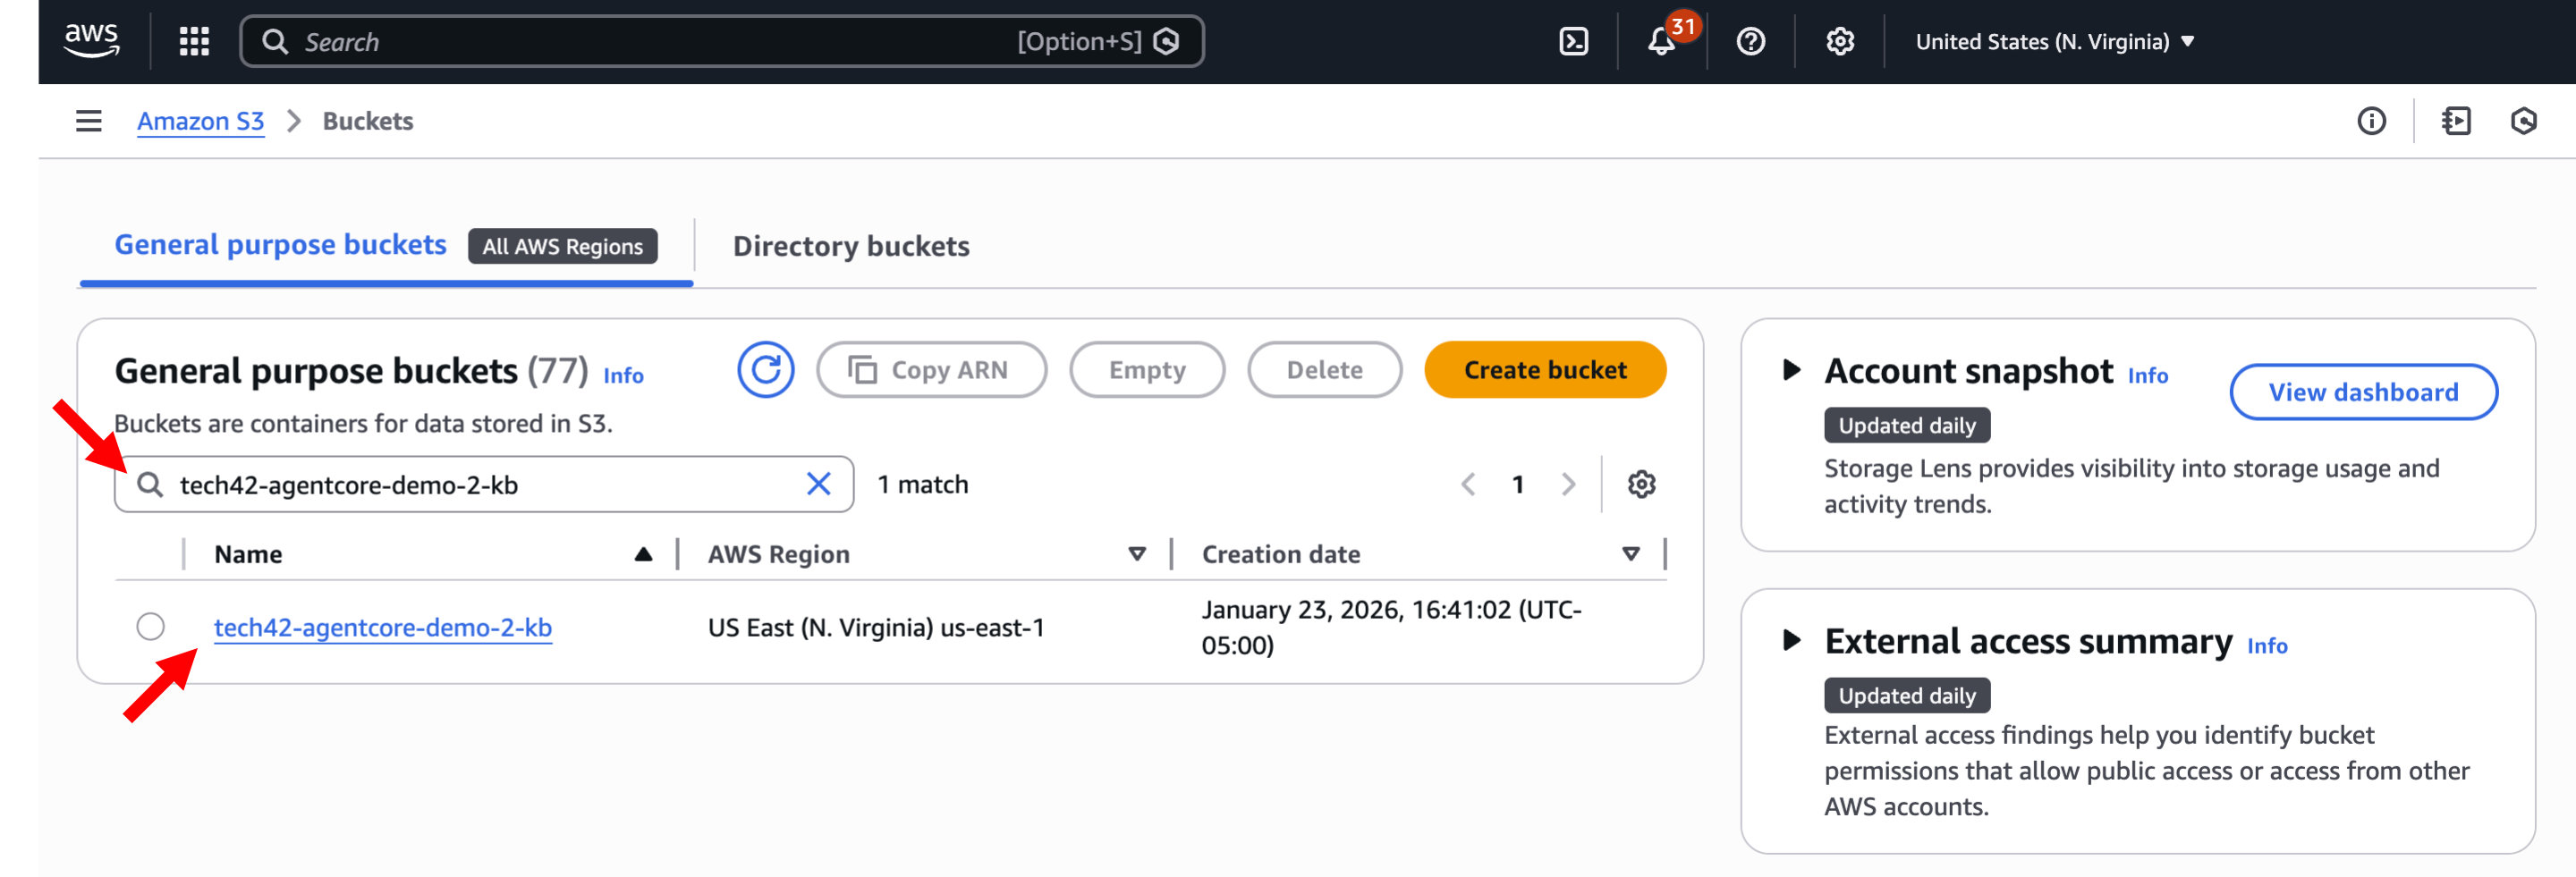
Task: Open Info link beside External access summary
Action: [x=2267, y=645]
